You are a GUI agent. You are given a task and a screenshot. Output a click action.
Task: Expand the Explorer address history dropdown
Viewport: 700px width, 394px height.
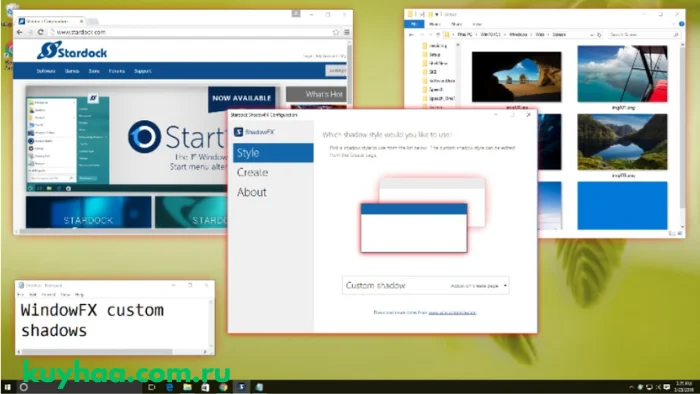pos(592,34)
